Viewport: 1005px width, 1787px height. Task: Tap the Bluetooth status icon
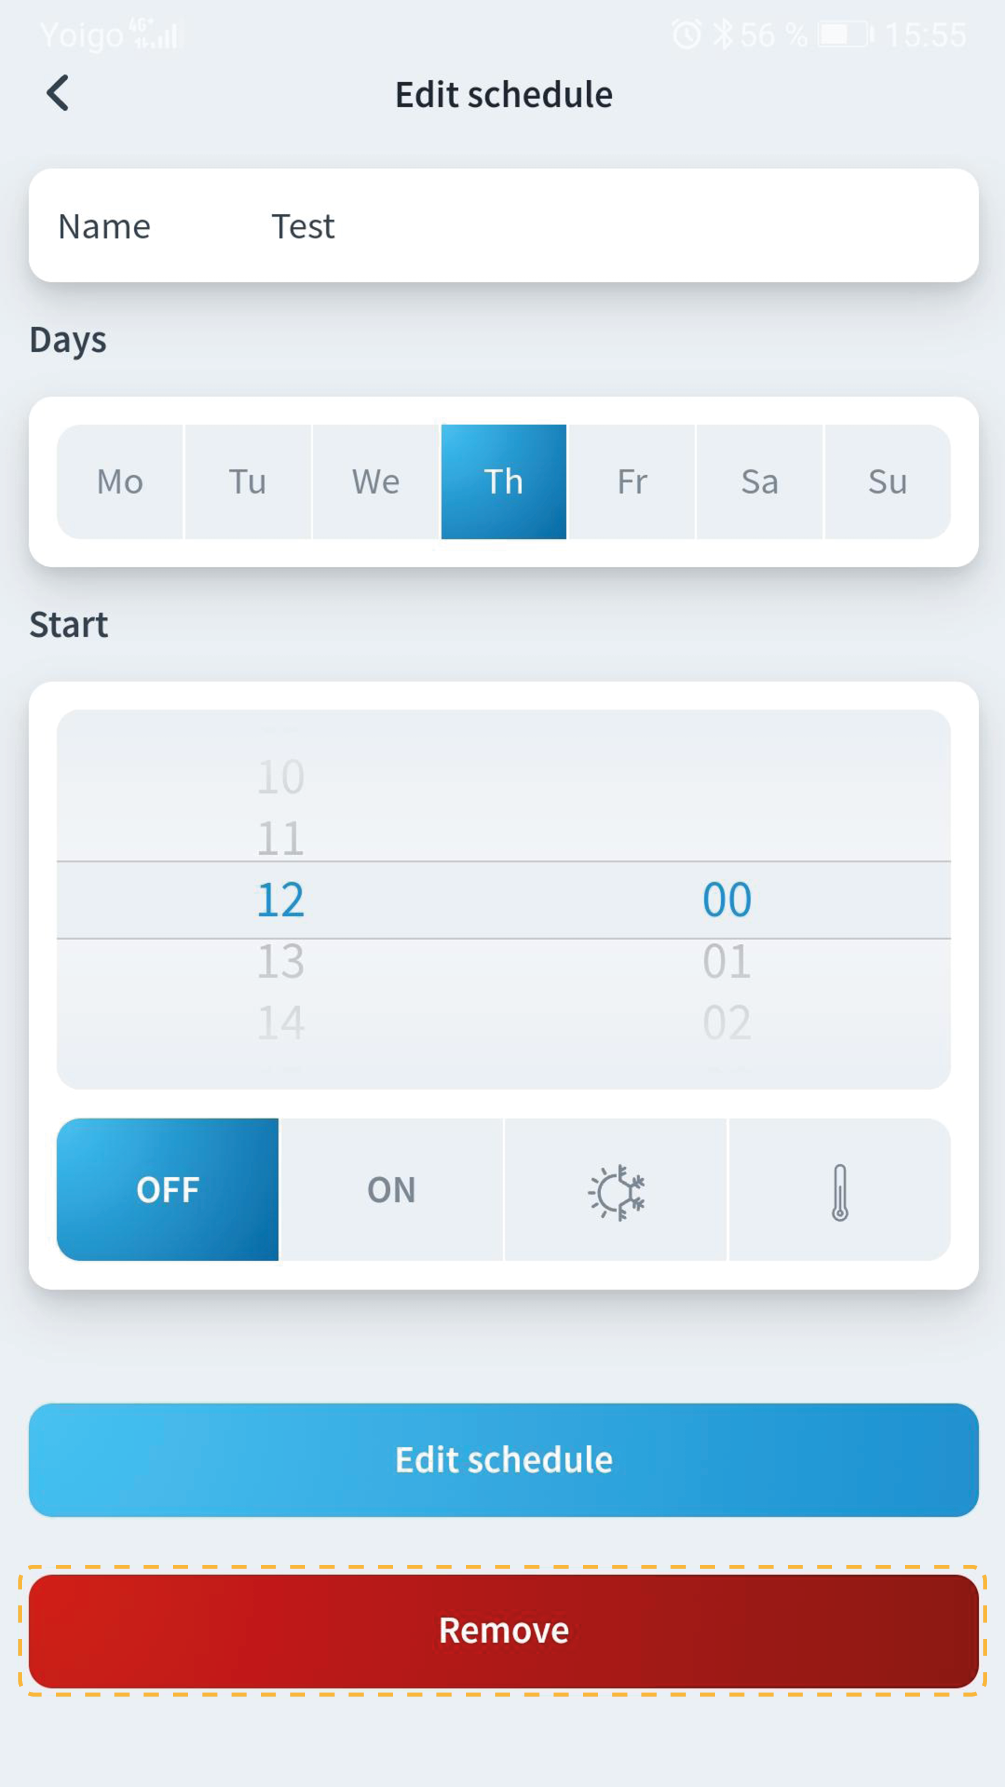723,35
